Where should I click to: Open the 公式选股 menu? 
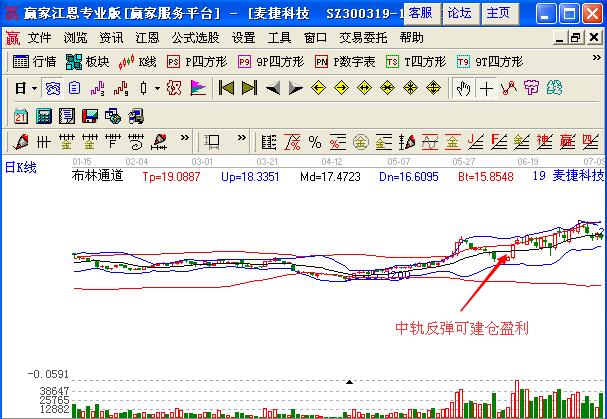tap(195, 37)
